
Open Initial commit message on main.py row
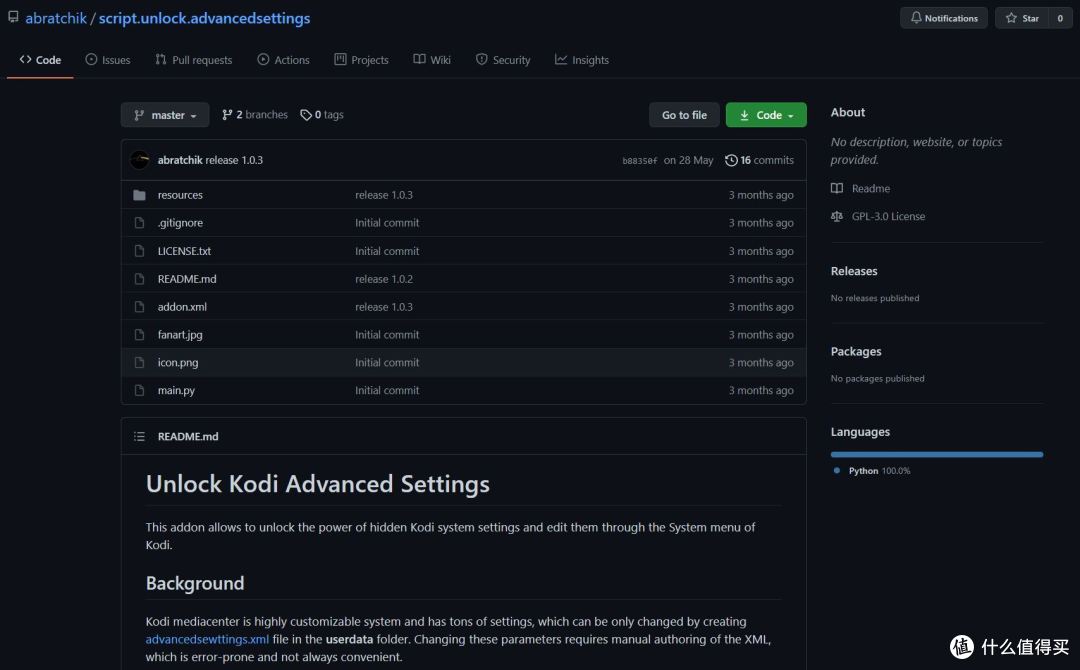[x=387, y=390]
